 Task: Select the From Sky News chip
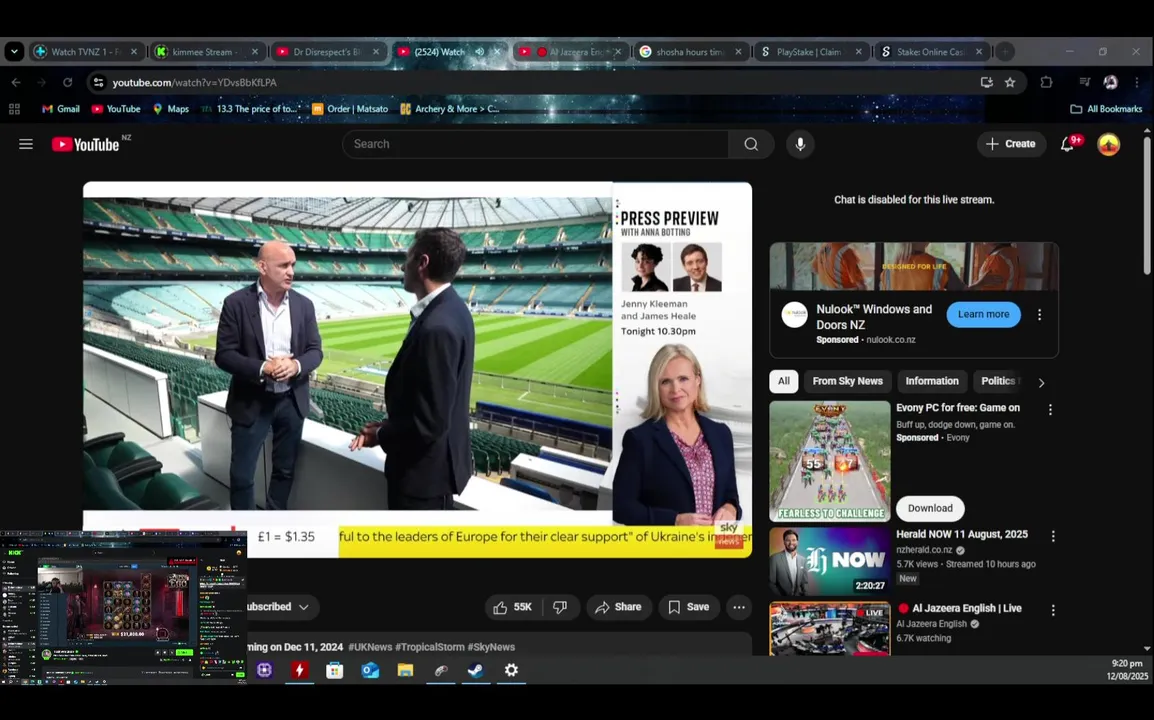(x=847, y=381)
